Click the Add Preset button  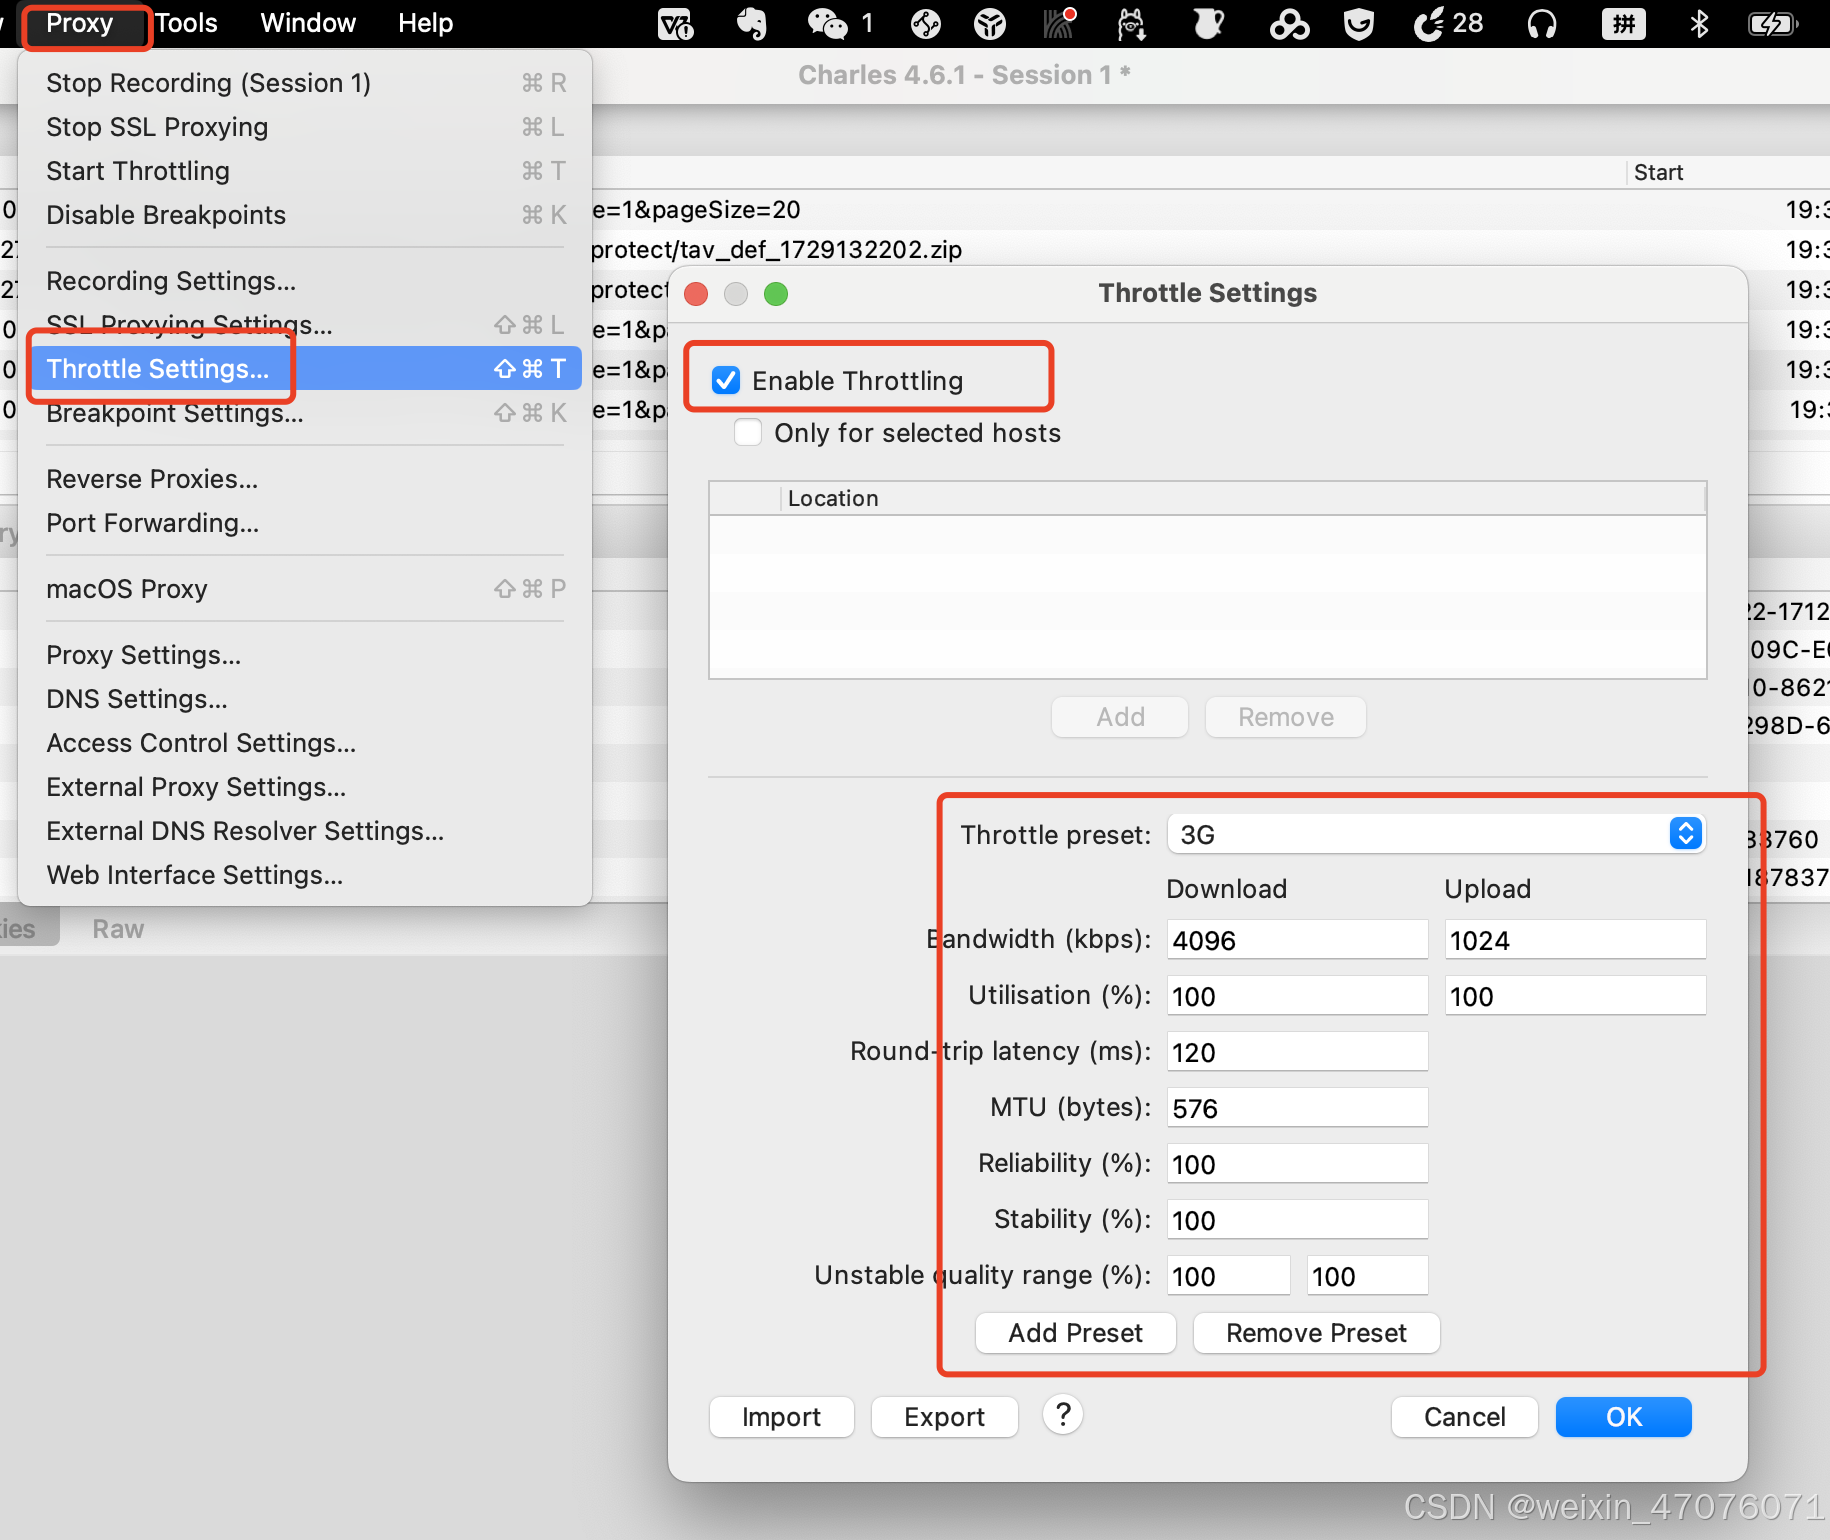point(1076,1333)
